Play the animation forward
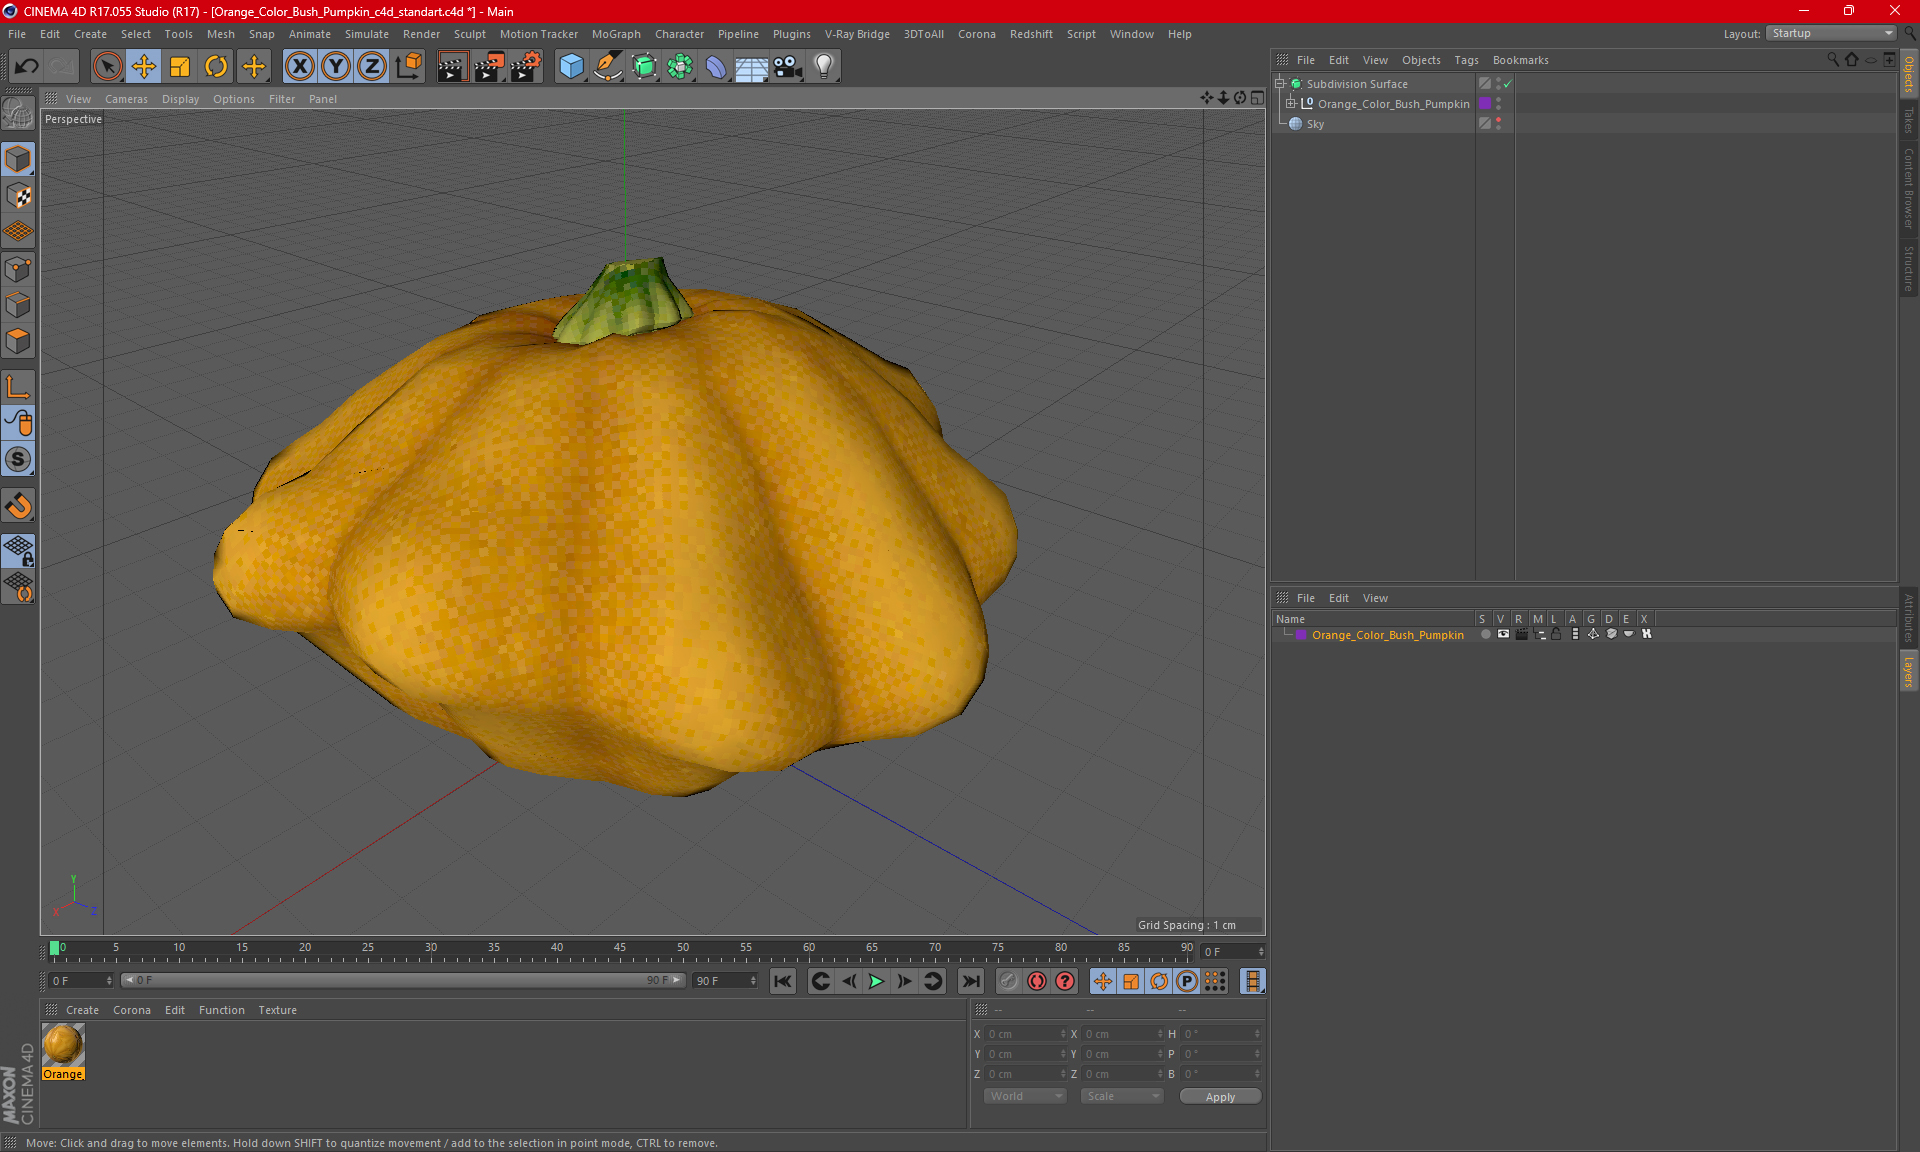Viewport: 1920px width, 1152px height. click(876, 981)
